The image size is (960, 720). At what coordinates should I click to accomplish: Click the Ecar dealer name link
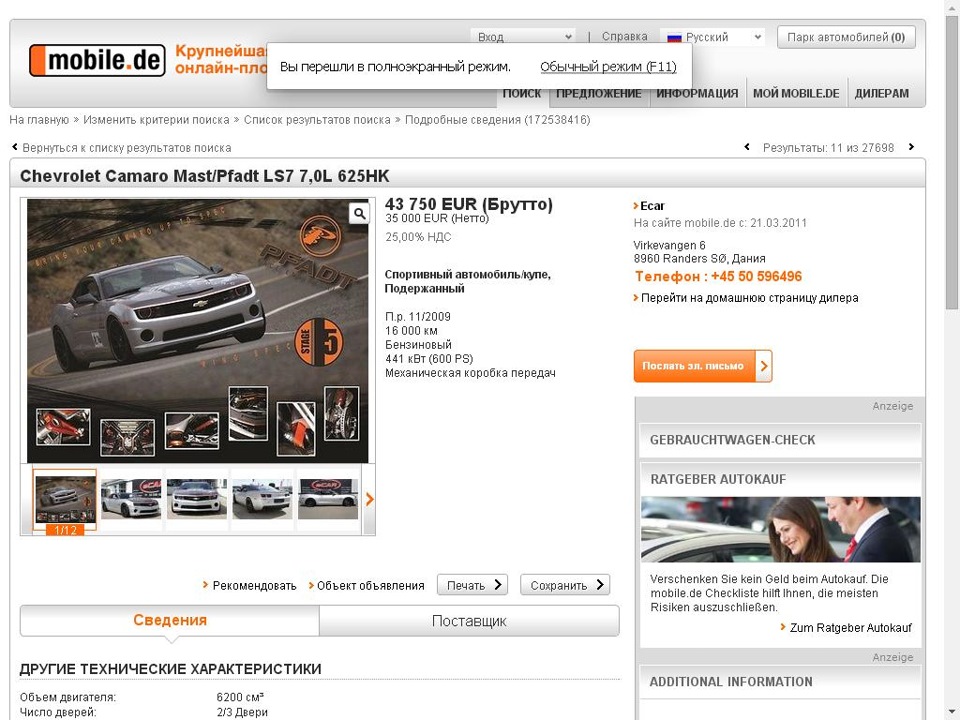[652, 206]
